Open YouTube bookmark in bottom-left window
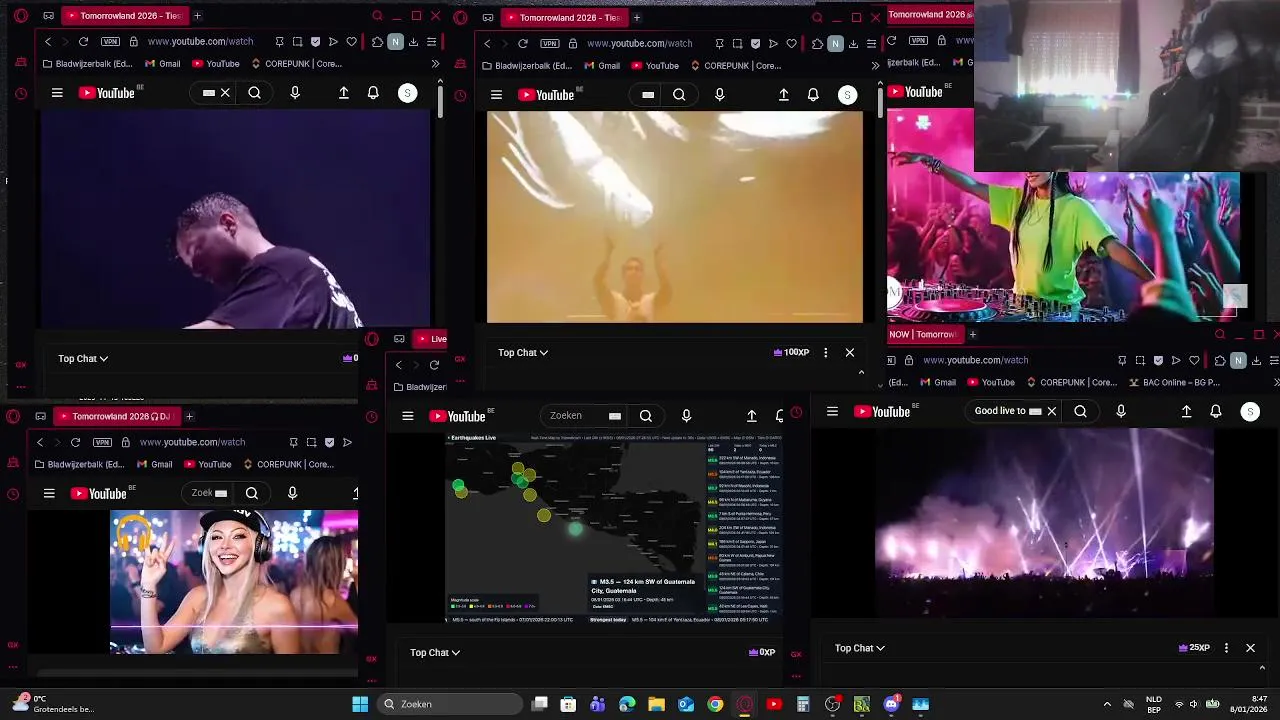 click(207, 465)
